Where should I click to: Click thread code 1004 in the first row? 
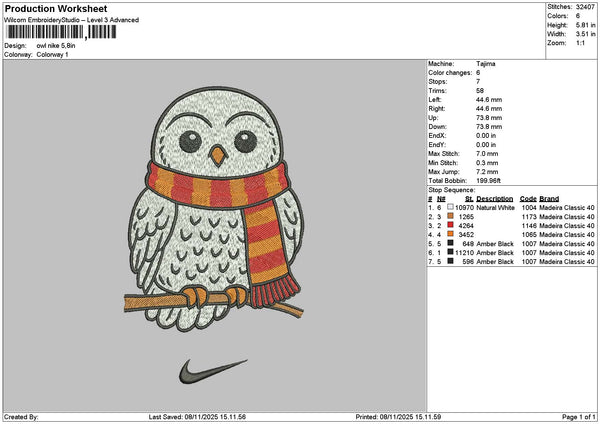coord(529,207)
